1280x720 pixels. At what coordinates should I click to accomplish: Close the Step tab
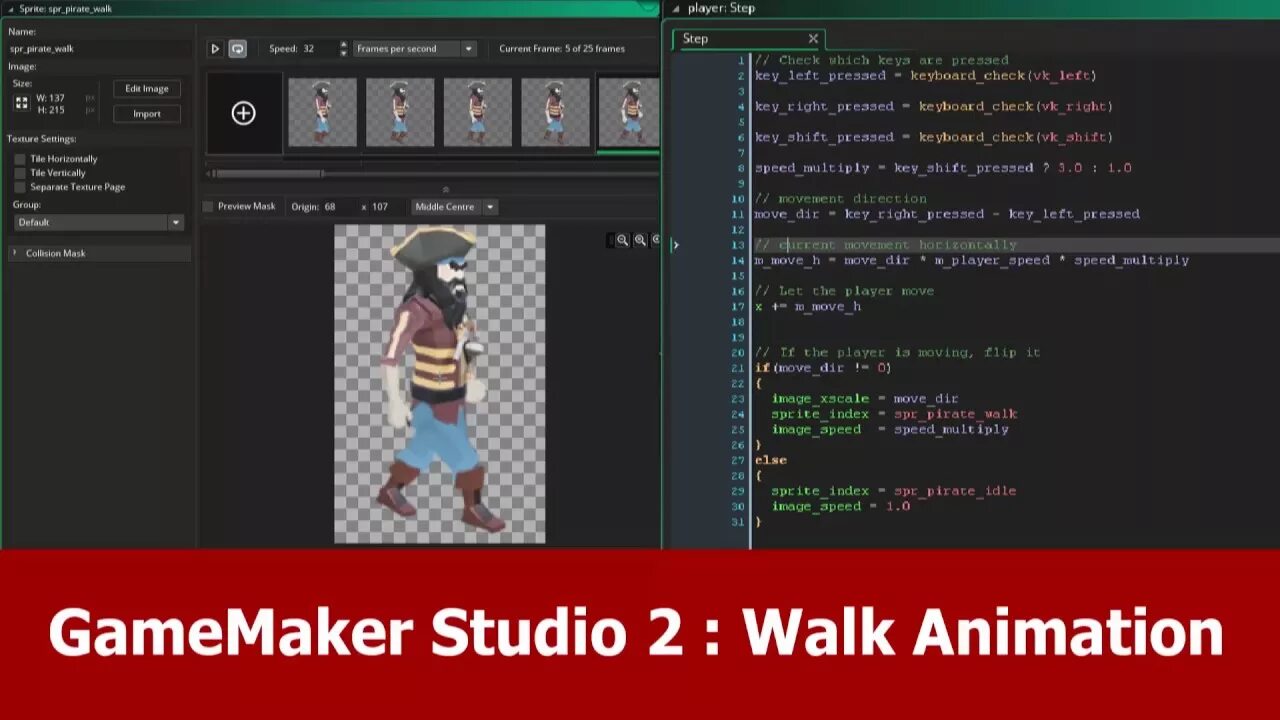813,39
